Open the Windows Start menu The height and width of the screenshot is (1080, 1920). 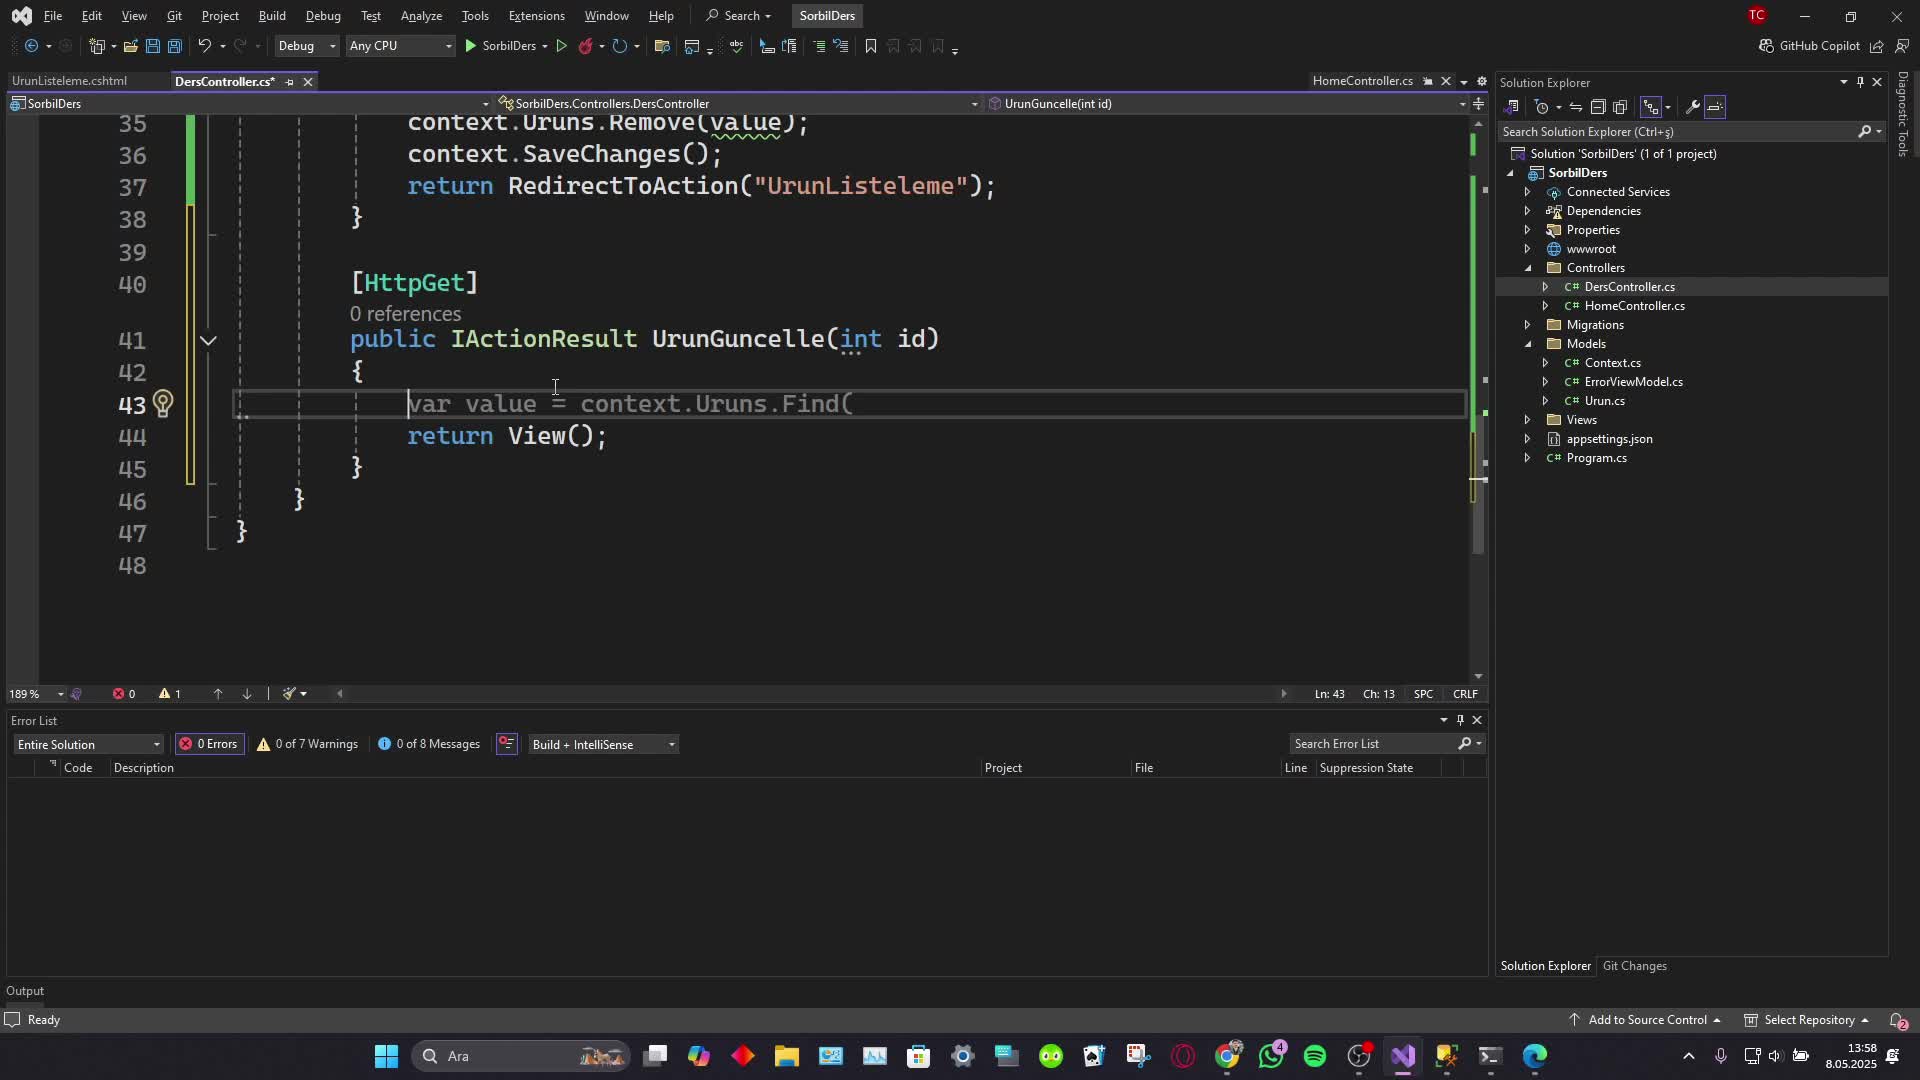coord(386,1056)
